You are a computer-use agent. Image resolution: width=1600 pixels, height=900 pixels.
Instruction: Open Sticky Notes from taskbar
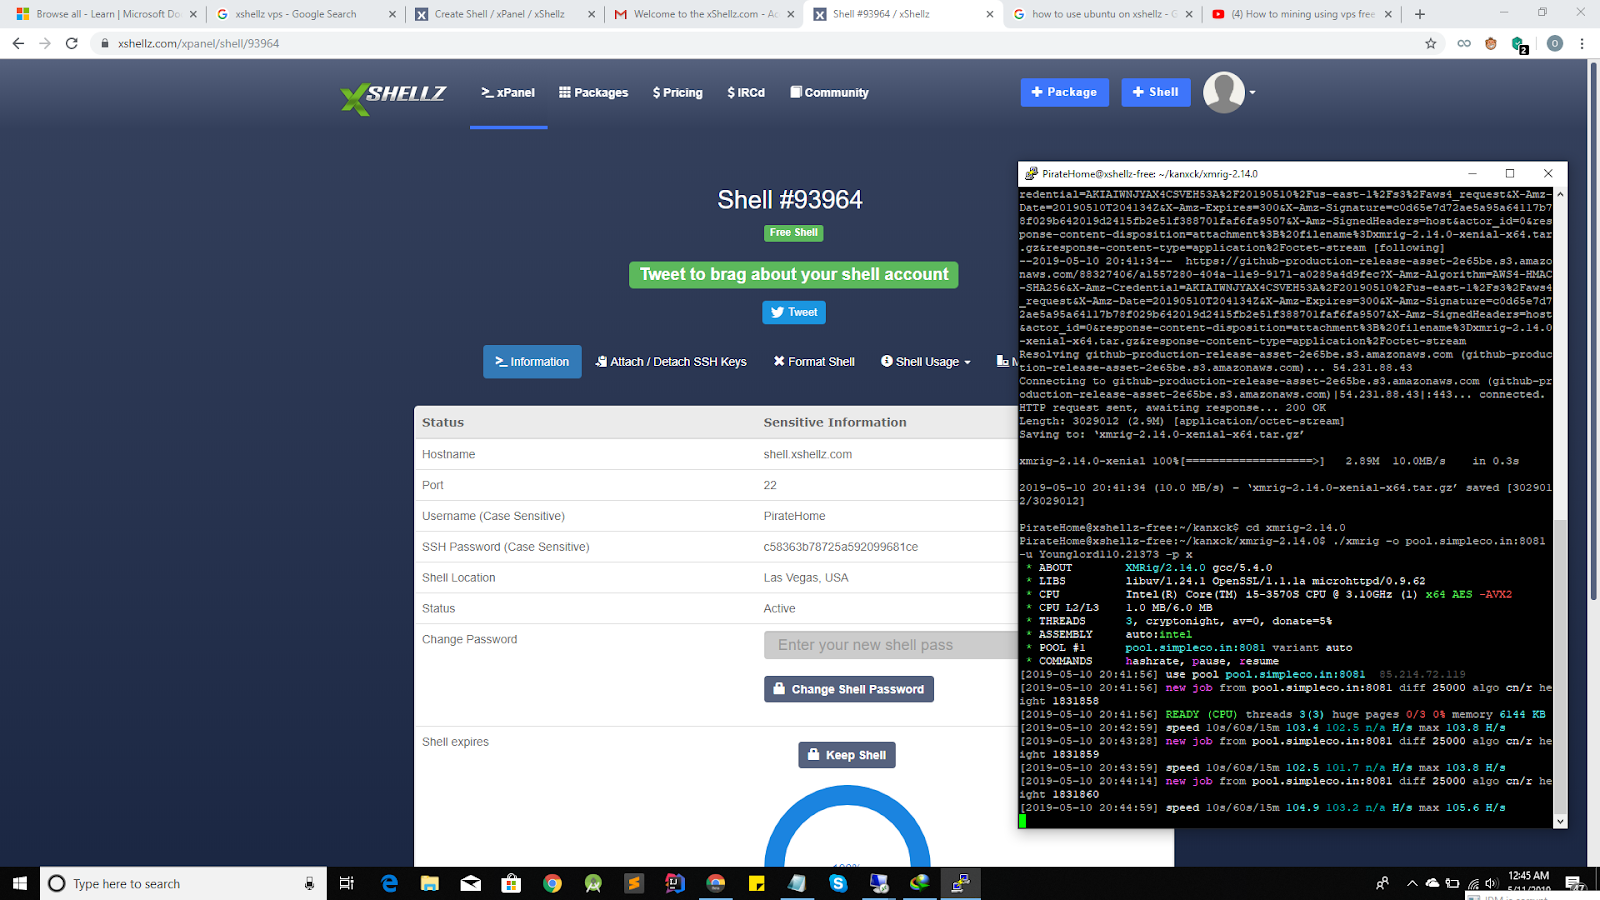[x=756, y=883]
